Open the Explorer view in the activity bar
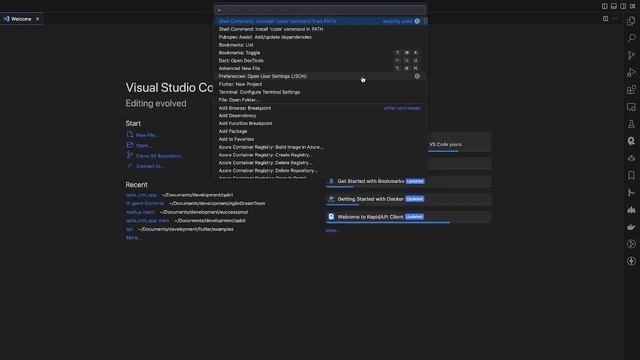Image resolution: width=640 pixels, height=360 pixels. point(631,21)
